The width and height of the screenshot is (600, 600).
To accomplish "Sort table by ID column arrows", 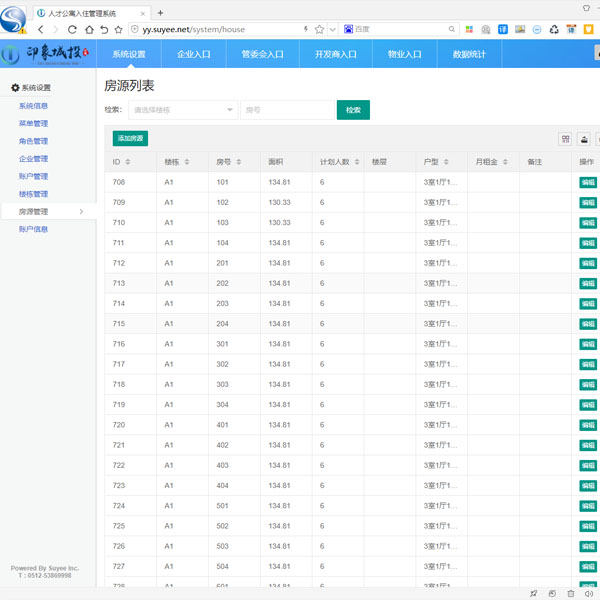I will coord(127,161).
